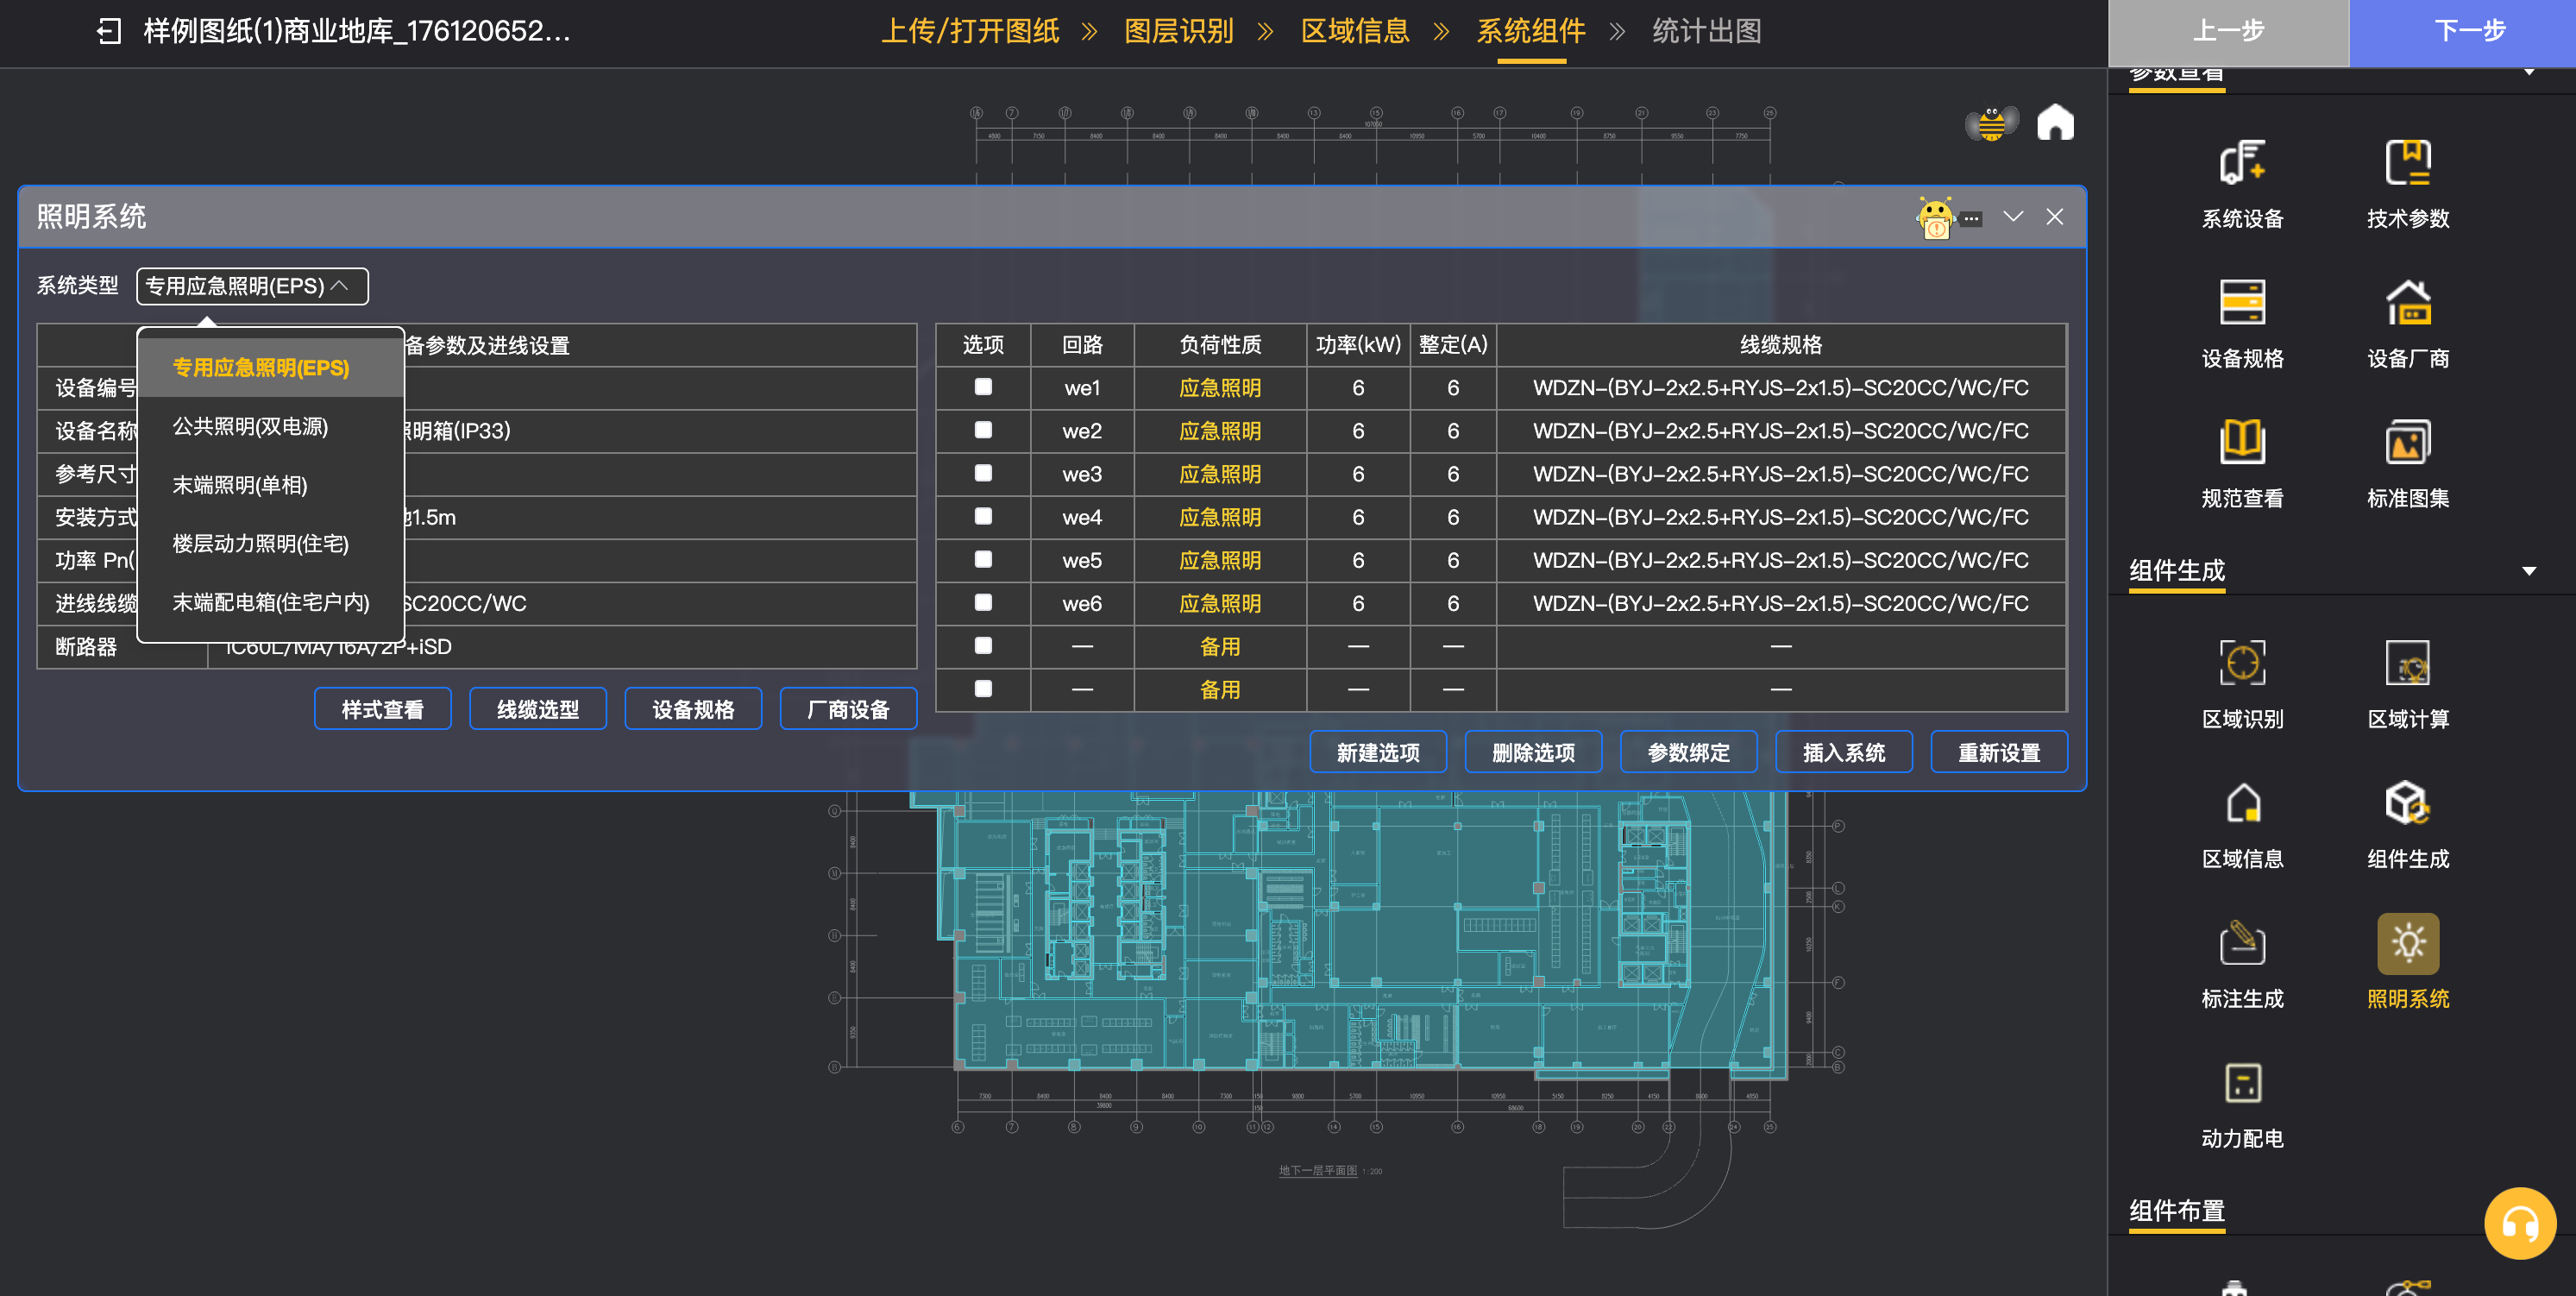Click the 新建选项 button
Viewport: 2576px width, 1296px height.
[x=1377, y=752]
